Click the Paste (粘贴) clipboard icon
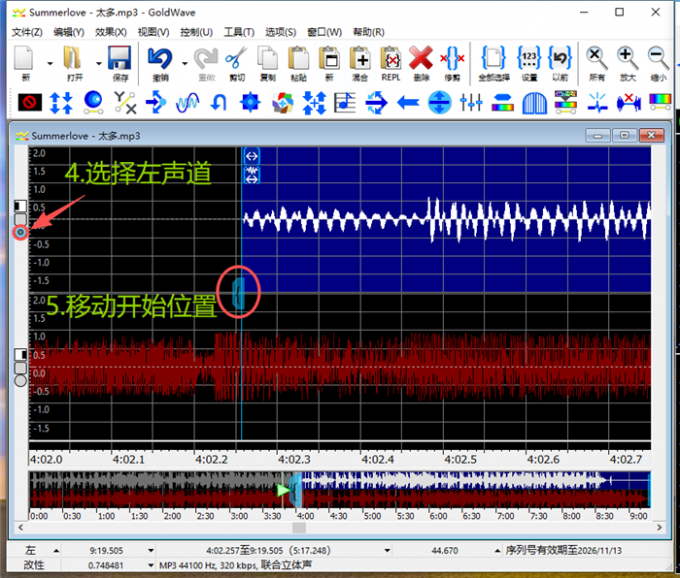 (298, 58)
